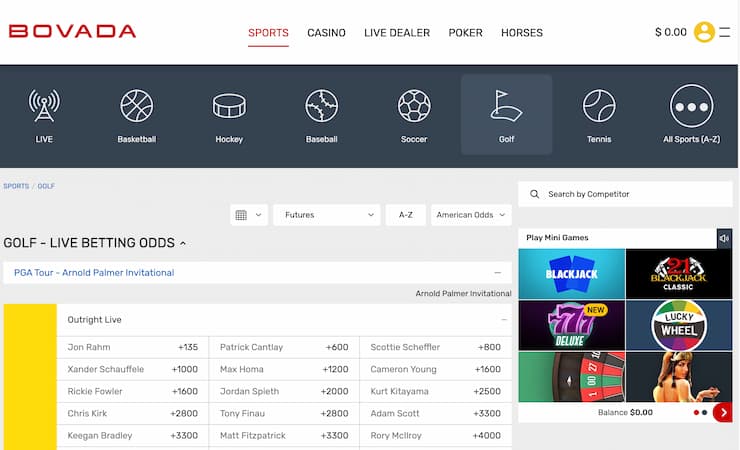Open the 777 Deluxe mini game

[572, 325]
